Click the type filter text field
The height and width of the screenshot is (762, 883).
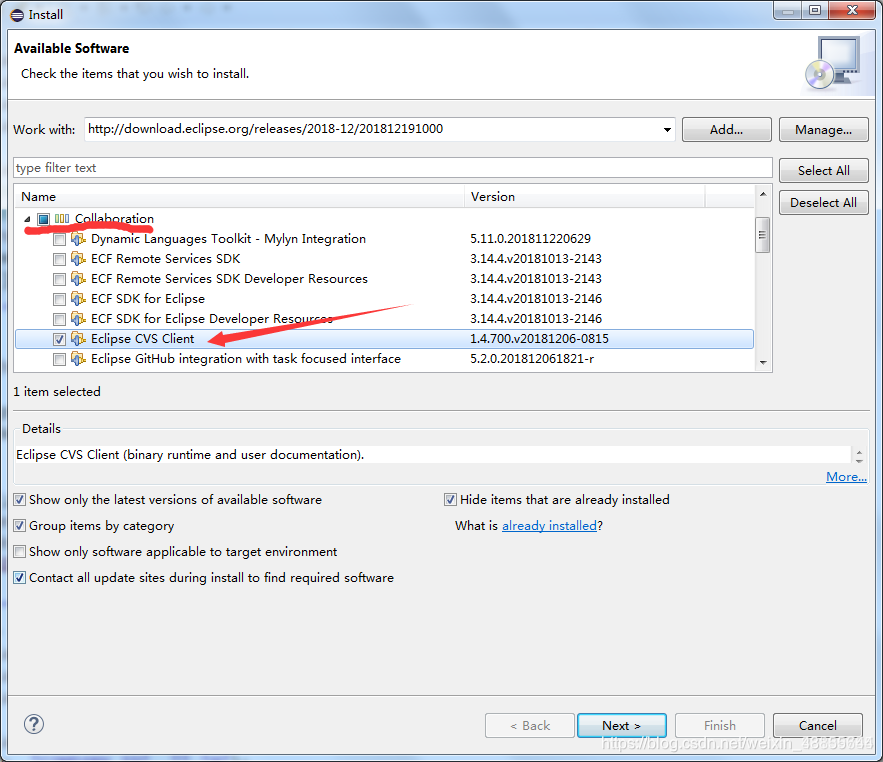(x=393, y=168)
